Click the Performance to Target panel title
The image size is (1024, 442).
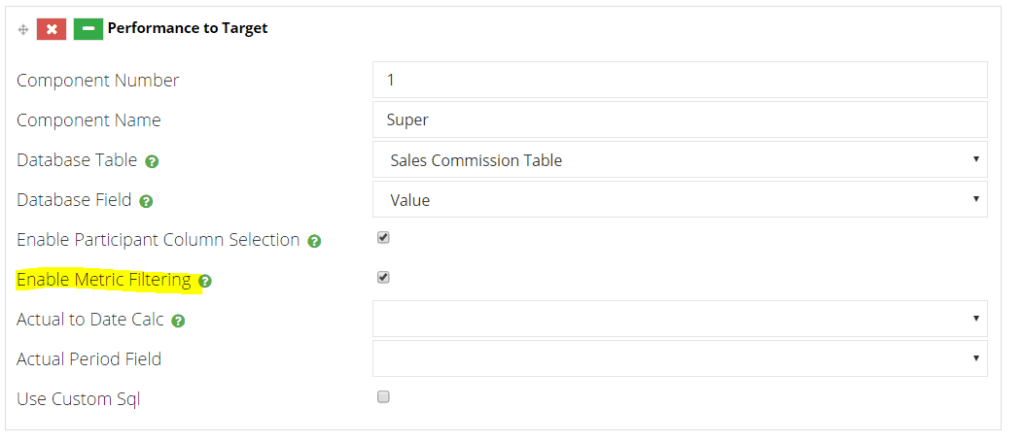point(187,29)
